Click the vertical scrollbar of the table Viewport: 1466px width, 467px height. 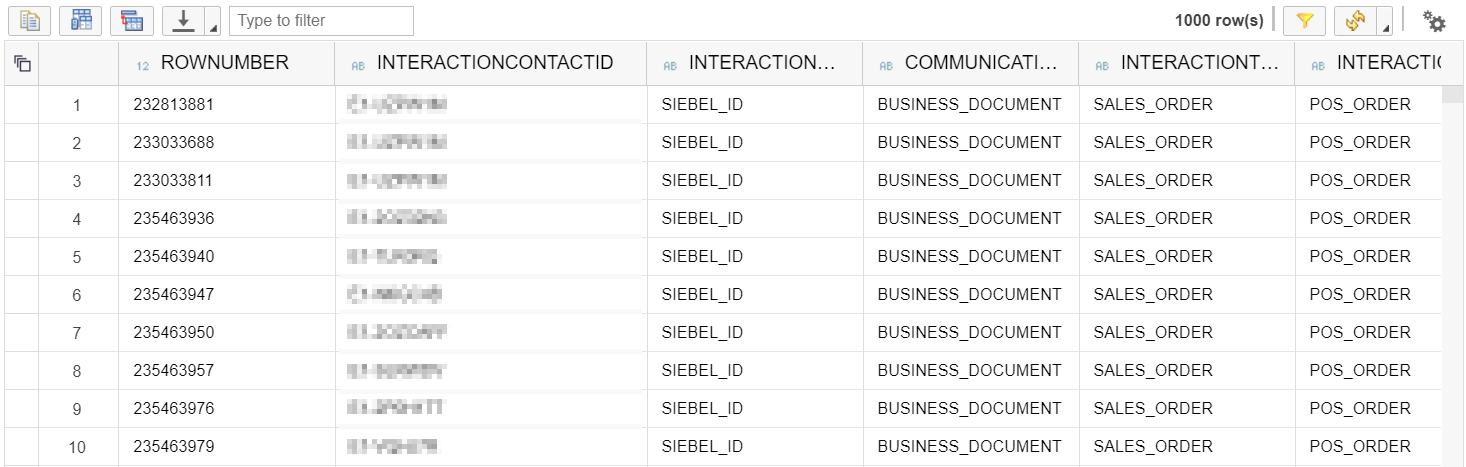(1450, 270)
